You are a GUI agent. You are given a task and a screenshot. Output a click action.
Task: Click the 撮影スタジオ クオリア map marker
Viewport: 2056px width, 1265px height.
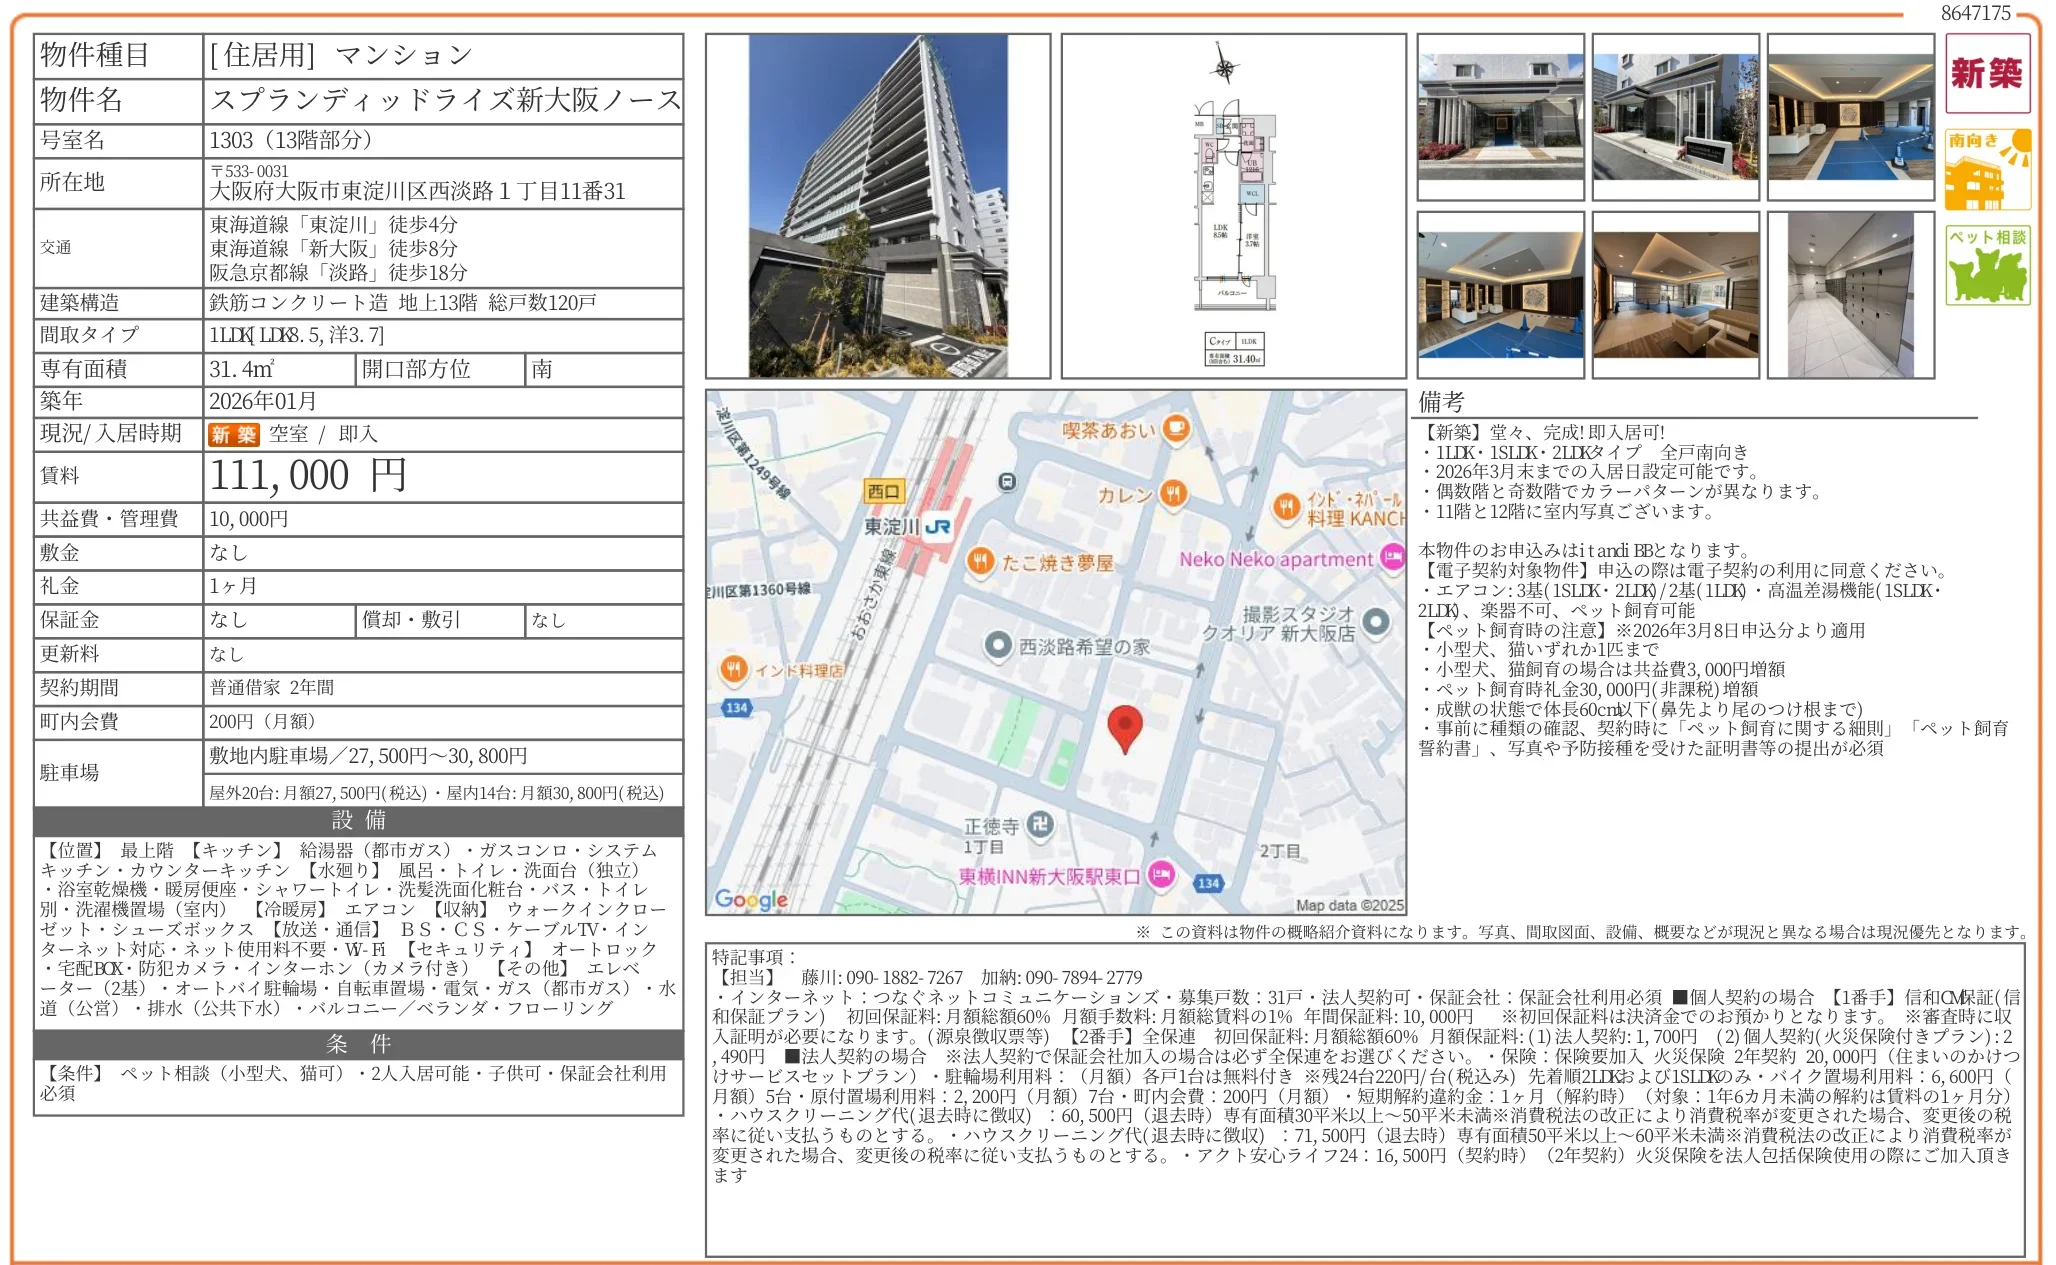[x=1376, y=622]
